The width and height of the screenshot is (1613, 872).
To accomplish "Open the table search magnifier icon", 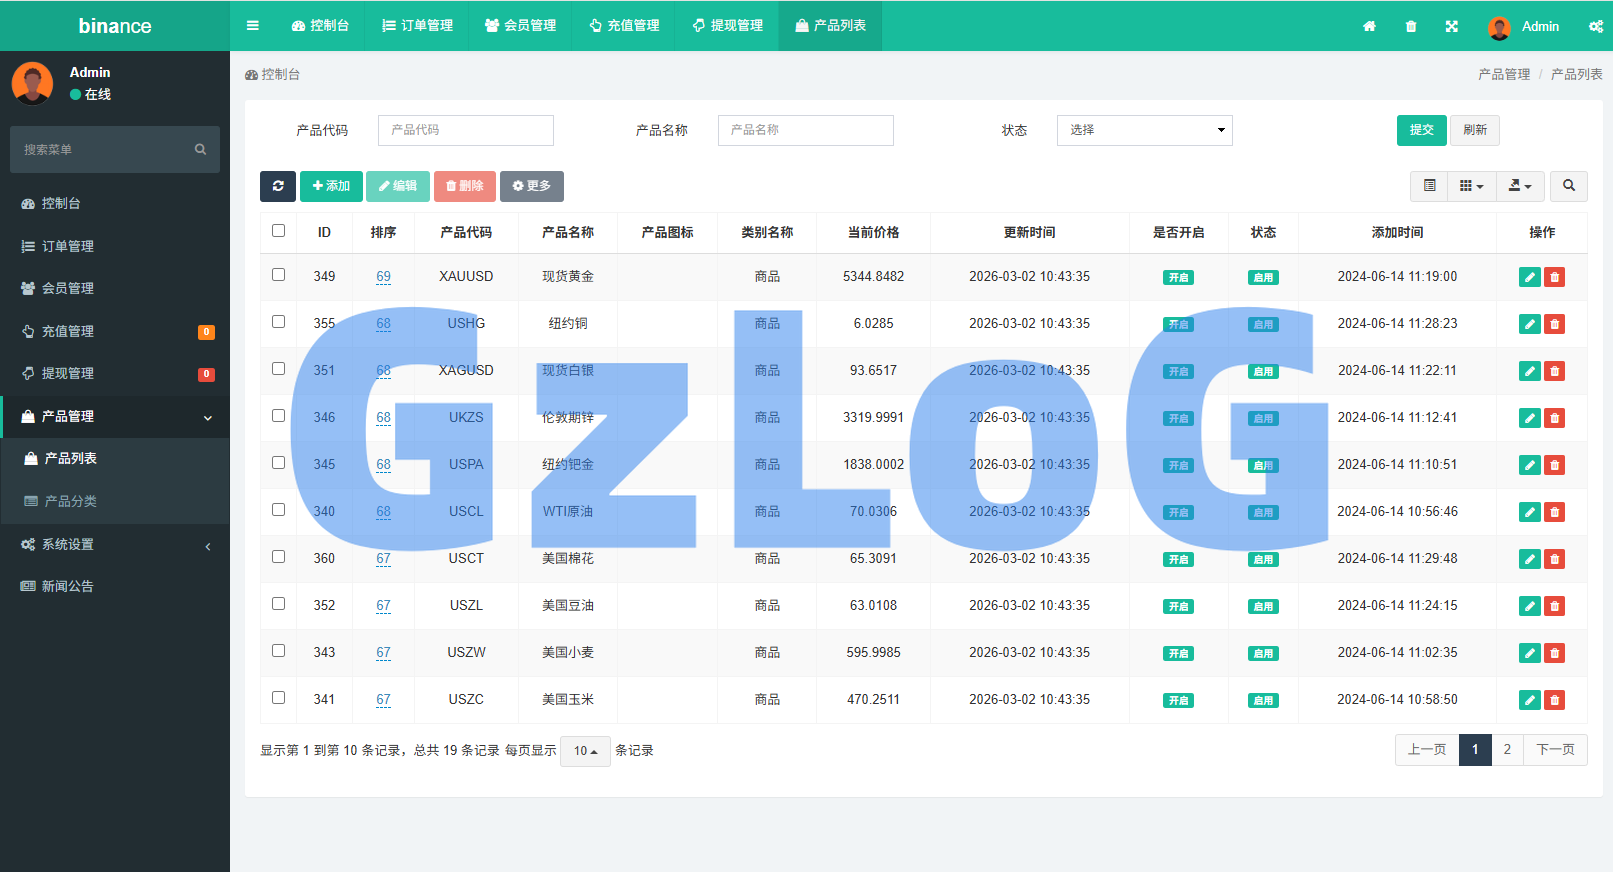I will pos(1569,186).
